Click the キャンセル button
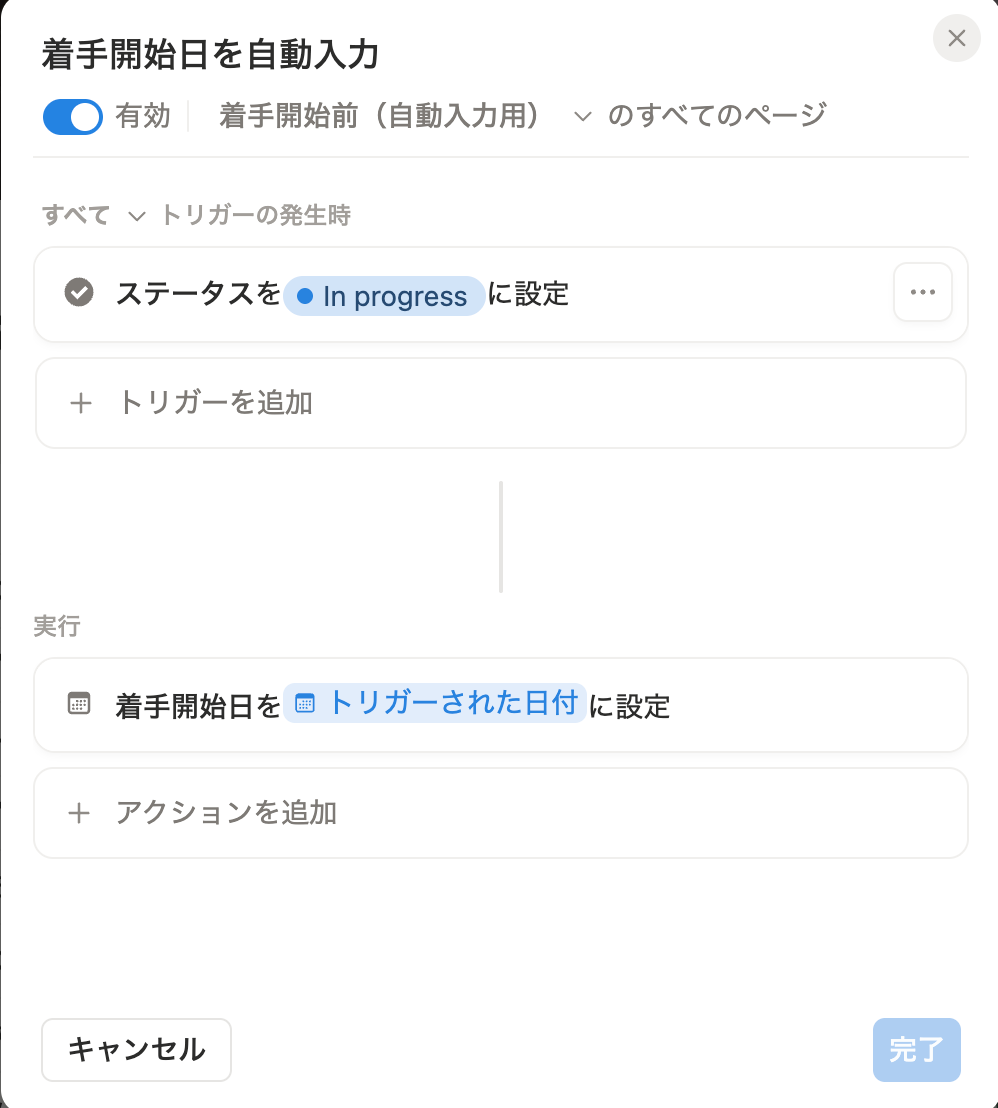This screenshot has width=998, height=1108. (x=136, y=1050)
